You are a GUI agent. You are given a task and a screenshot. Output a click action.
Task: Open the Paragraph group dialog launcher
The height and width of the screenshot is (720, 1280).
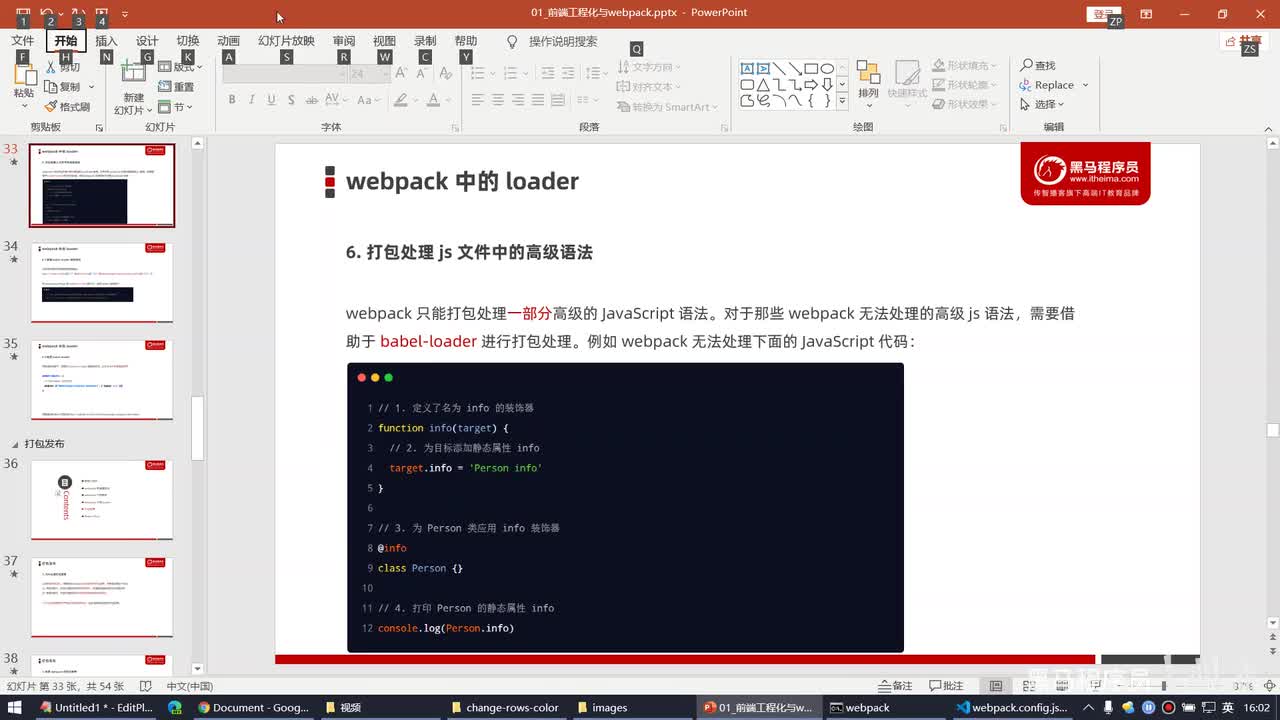(724, 128)
